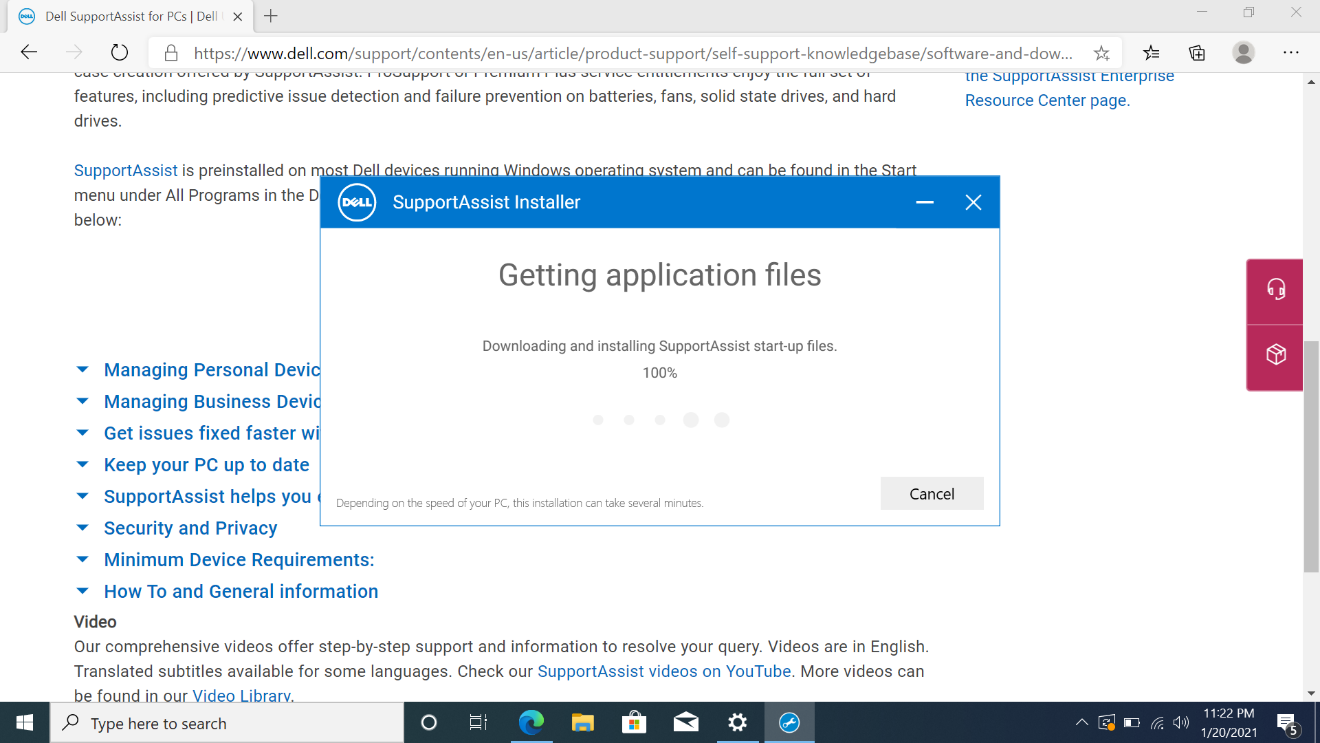This screenshot has width=1320, height=743.
Task: Close the Dell SupportAssist tab
Action: click(x=237, y=16)
